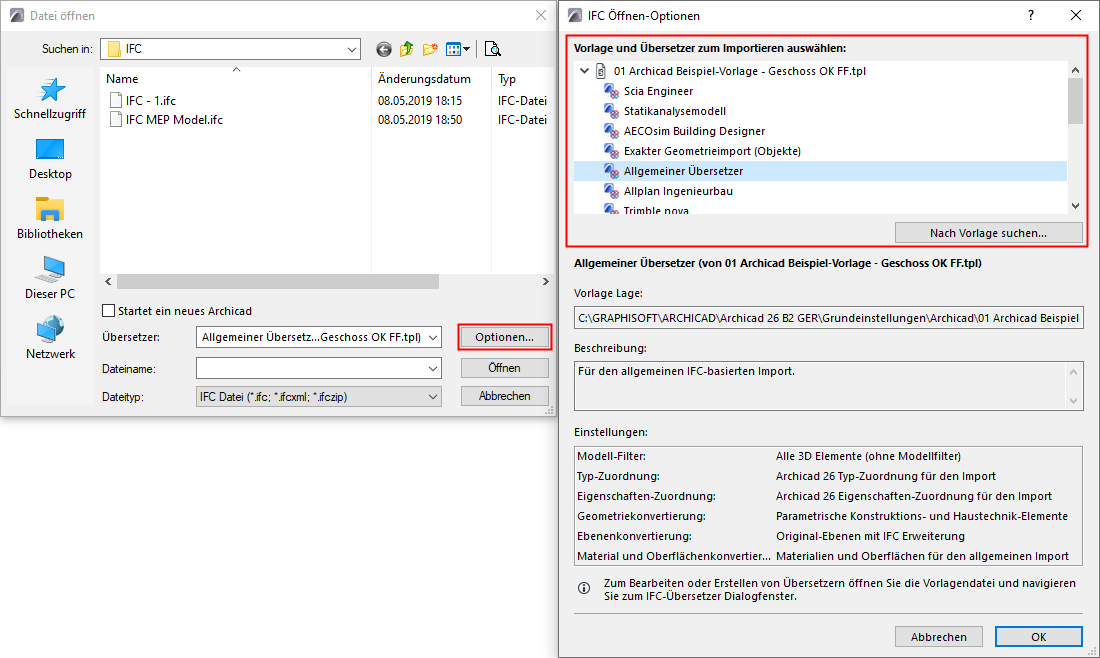Image resolution: width=1100 pixels, height=658 pixels.
Task: Click Abbrechen in IFC Öffnen-Optionen dialog
Action: pyautogui.click(x=939, y=637)
